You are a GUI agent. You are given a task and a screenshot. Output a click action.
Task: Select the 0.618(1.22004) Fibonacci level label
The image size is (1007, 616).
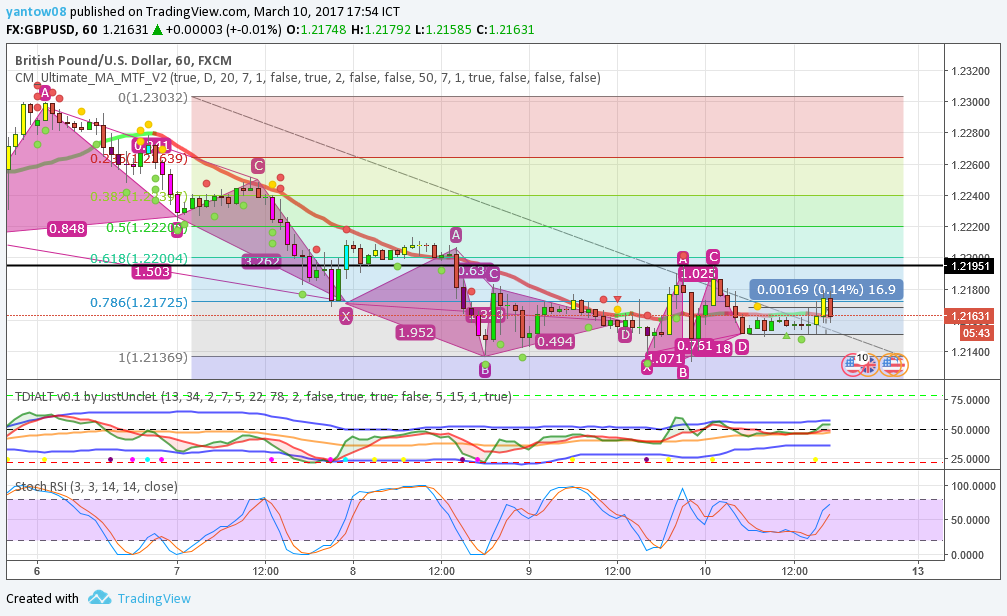(x=139, y=258)
